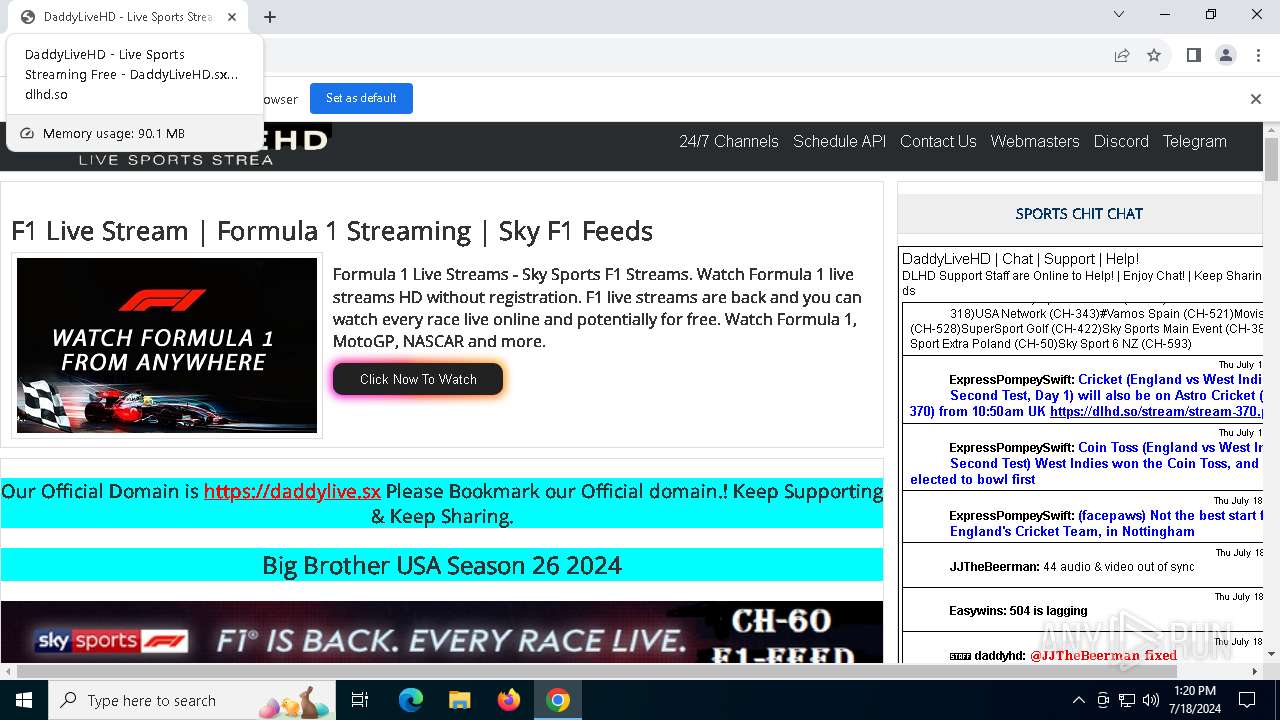
Task: Click the Memory usage 90.1 MB entry
Action: [x=135, y=133]
